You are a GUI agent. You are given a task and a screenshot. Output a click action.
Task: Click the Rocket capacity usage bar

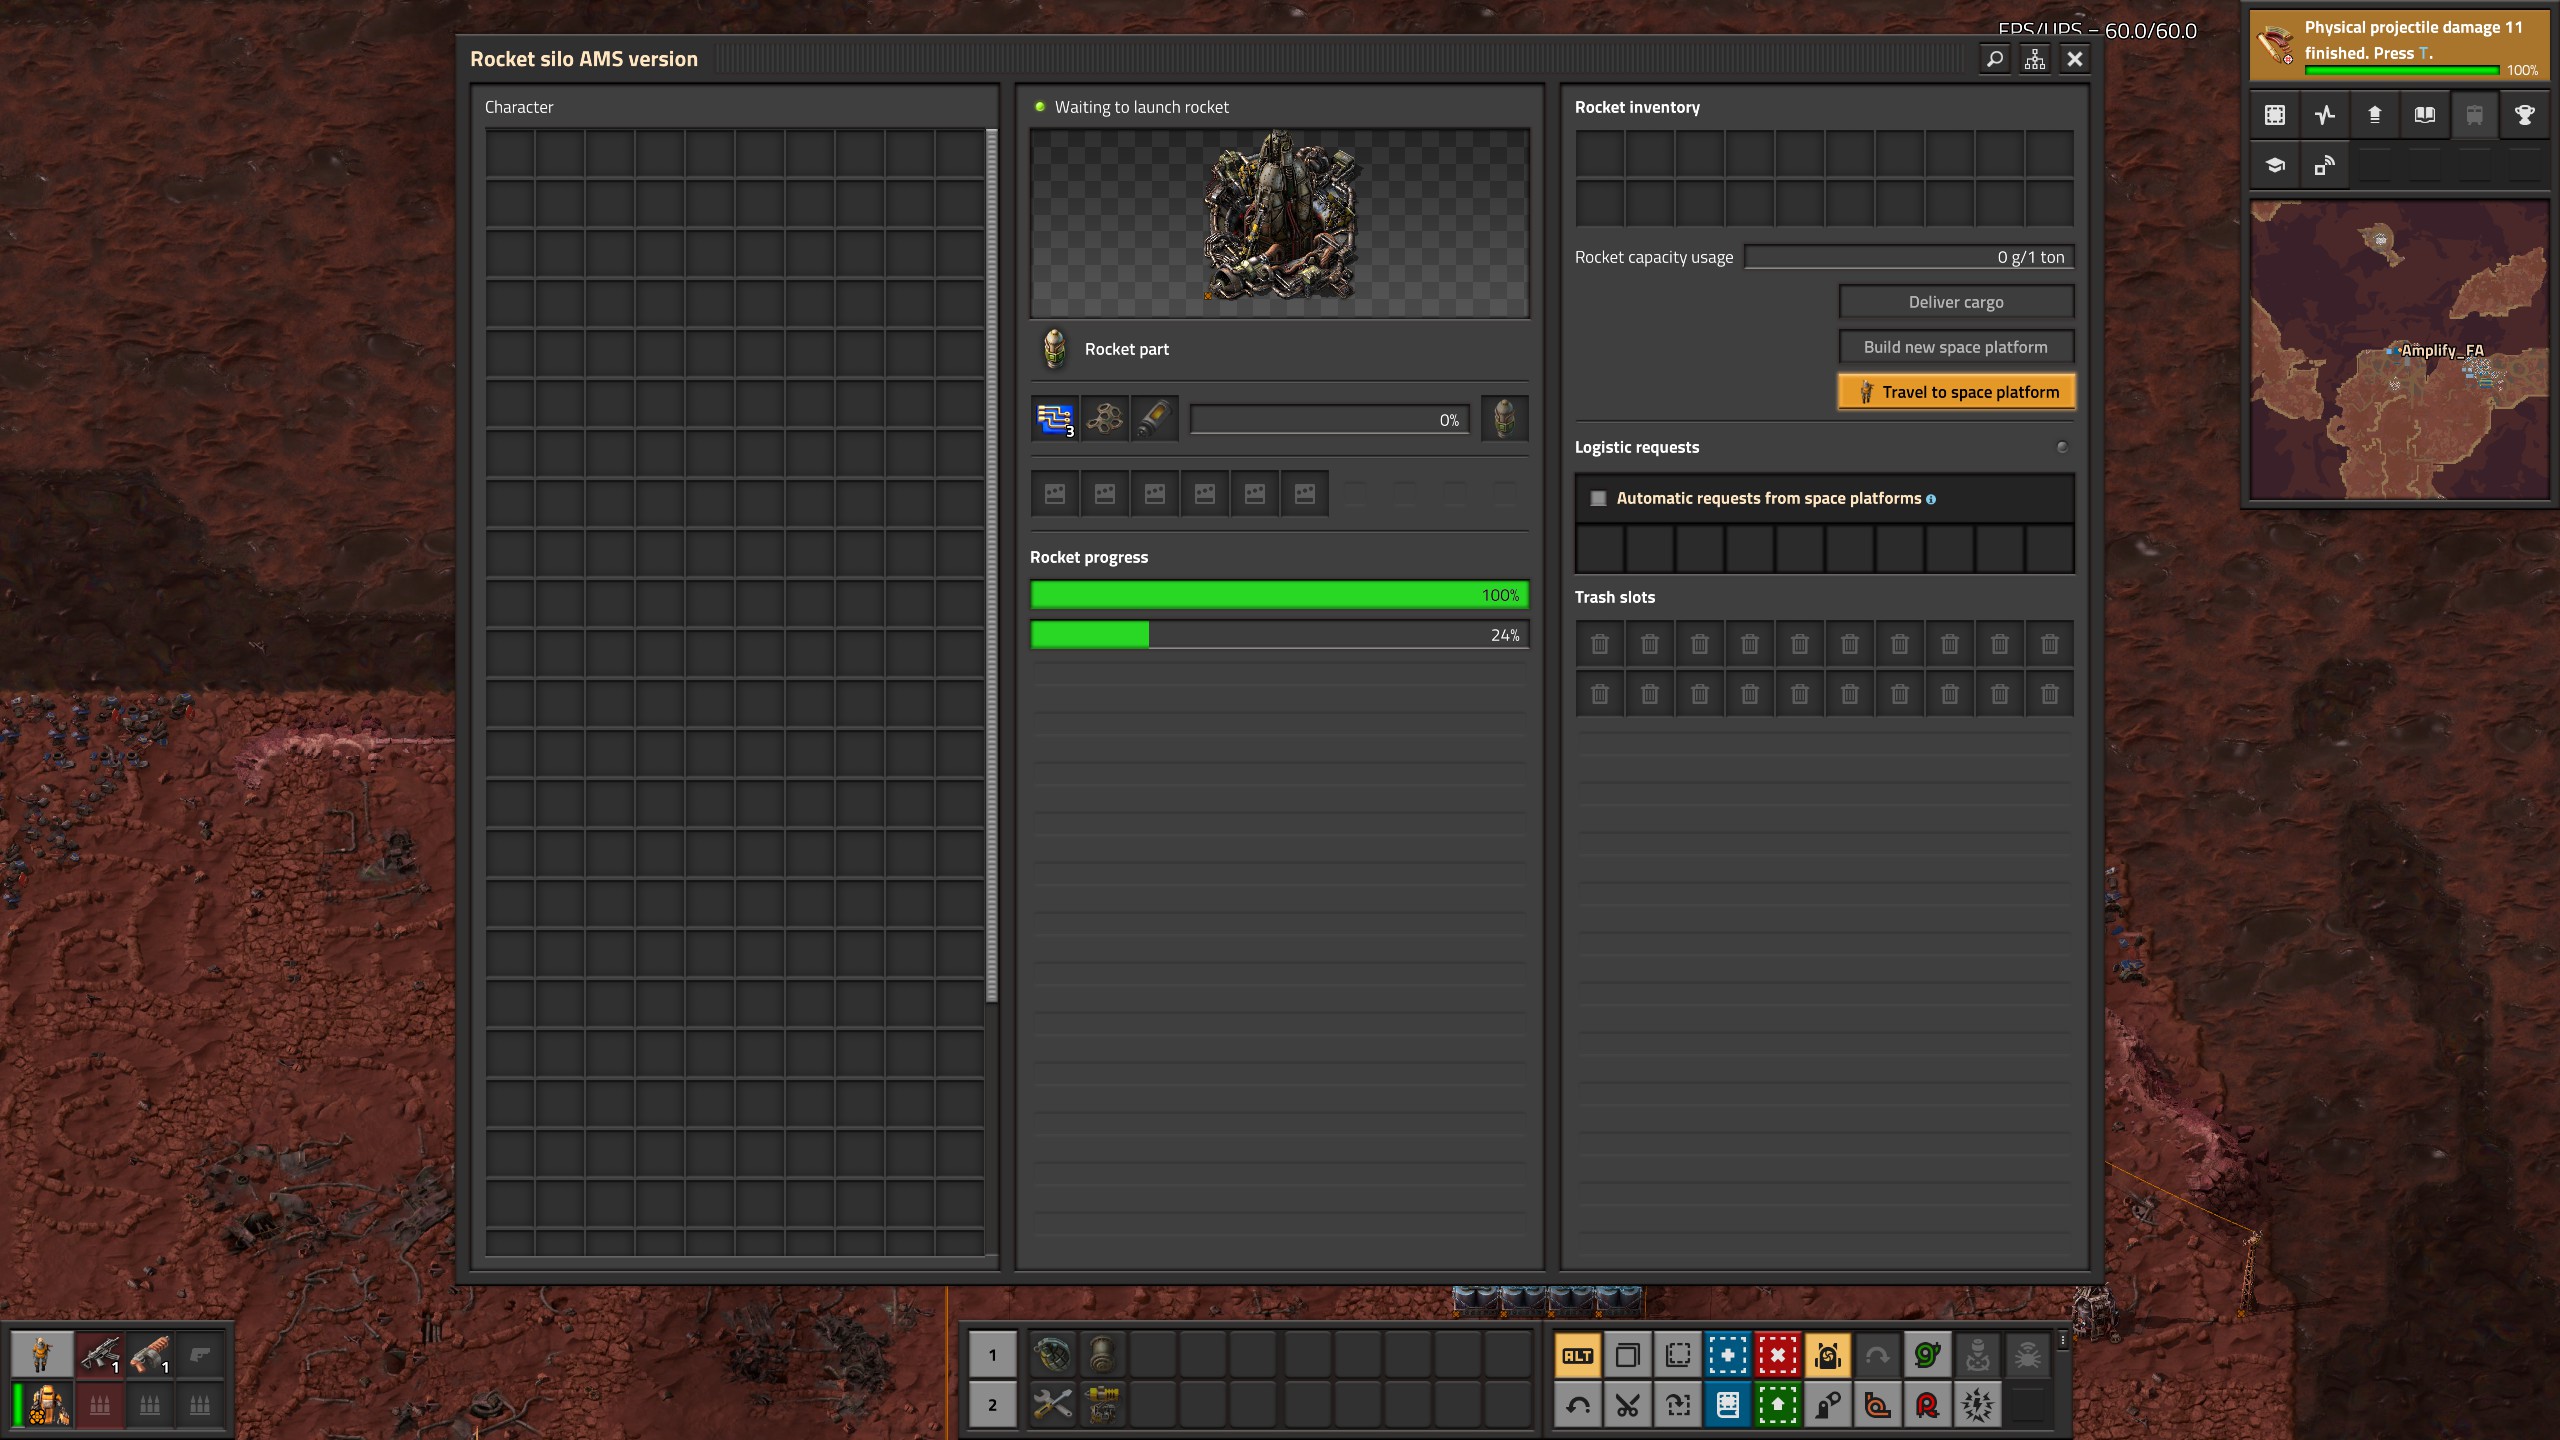(x=1909, y=257)
